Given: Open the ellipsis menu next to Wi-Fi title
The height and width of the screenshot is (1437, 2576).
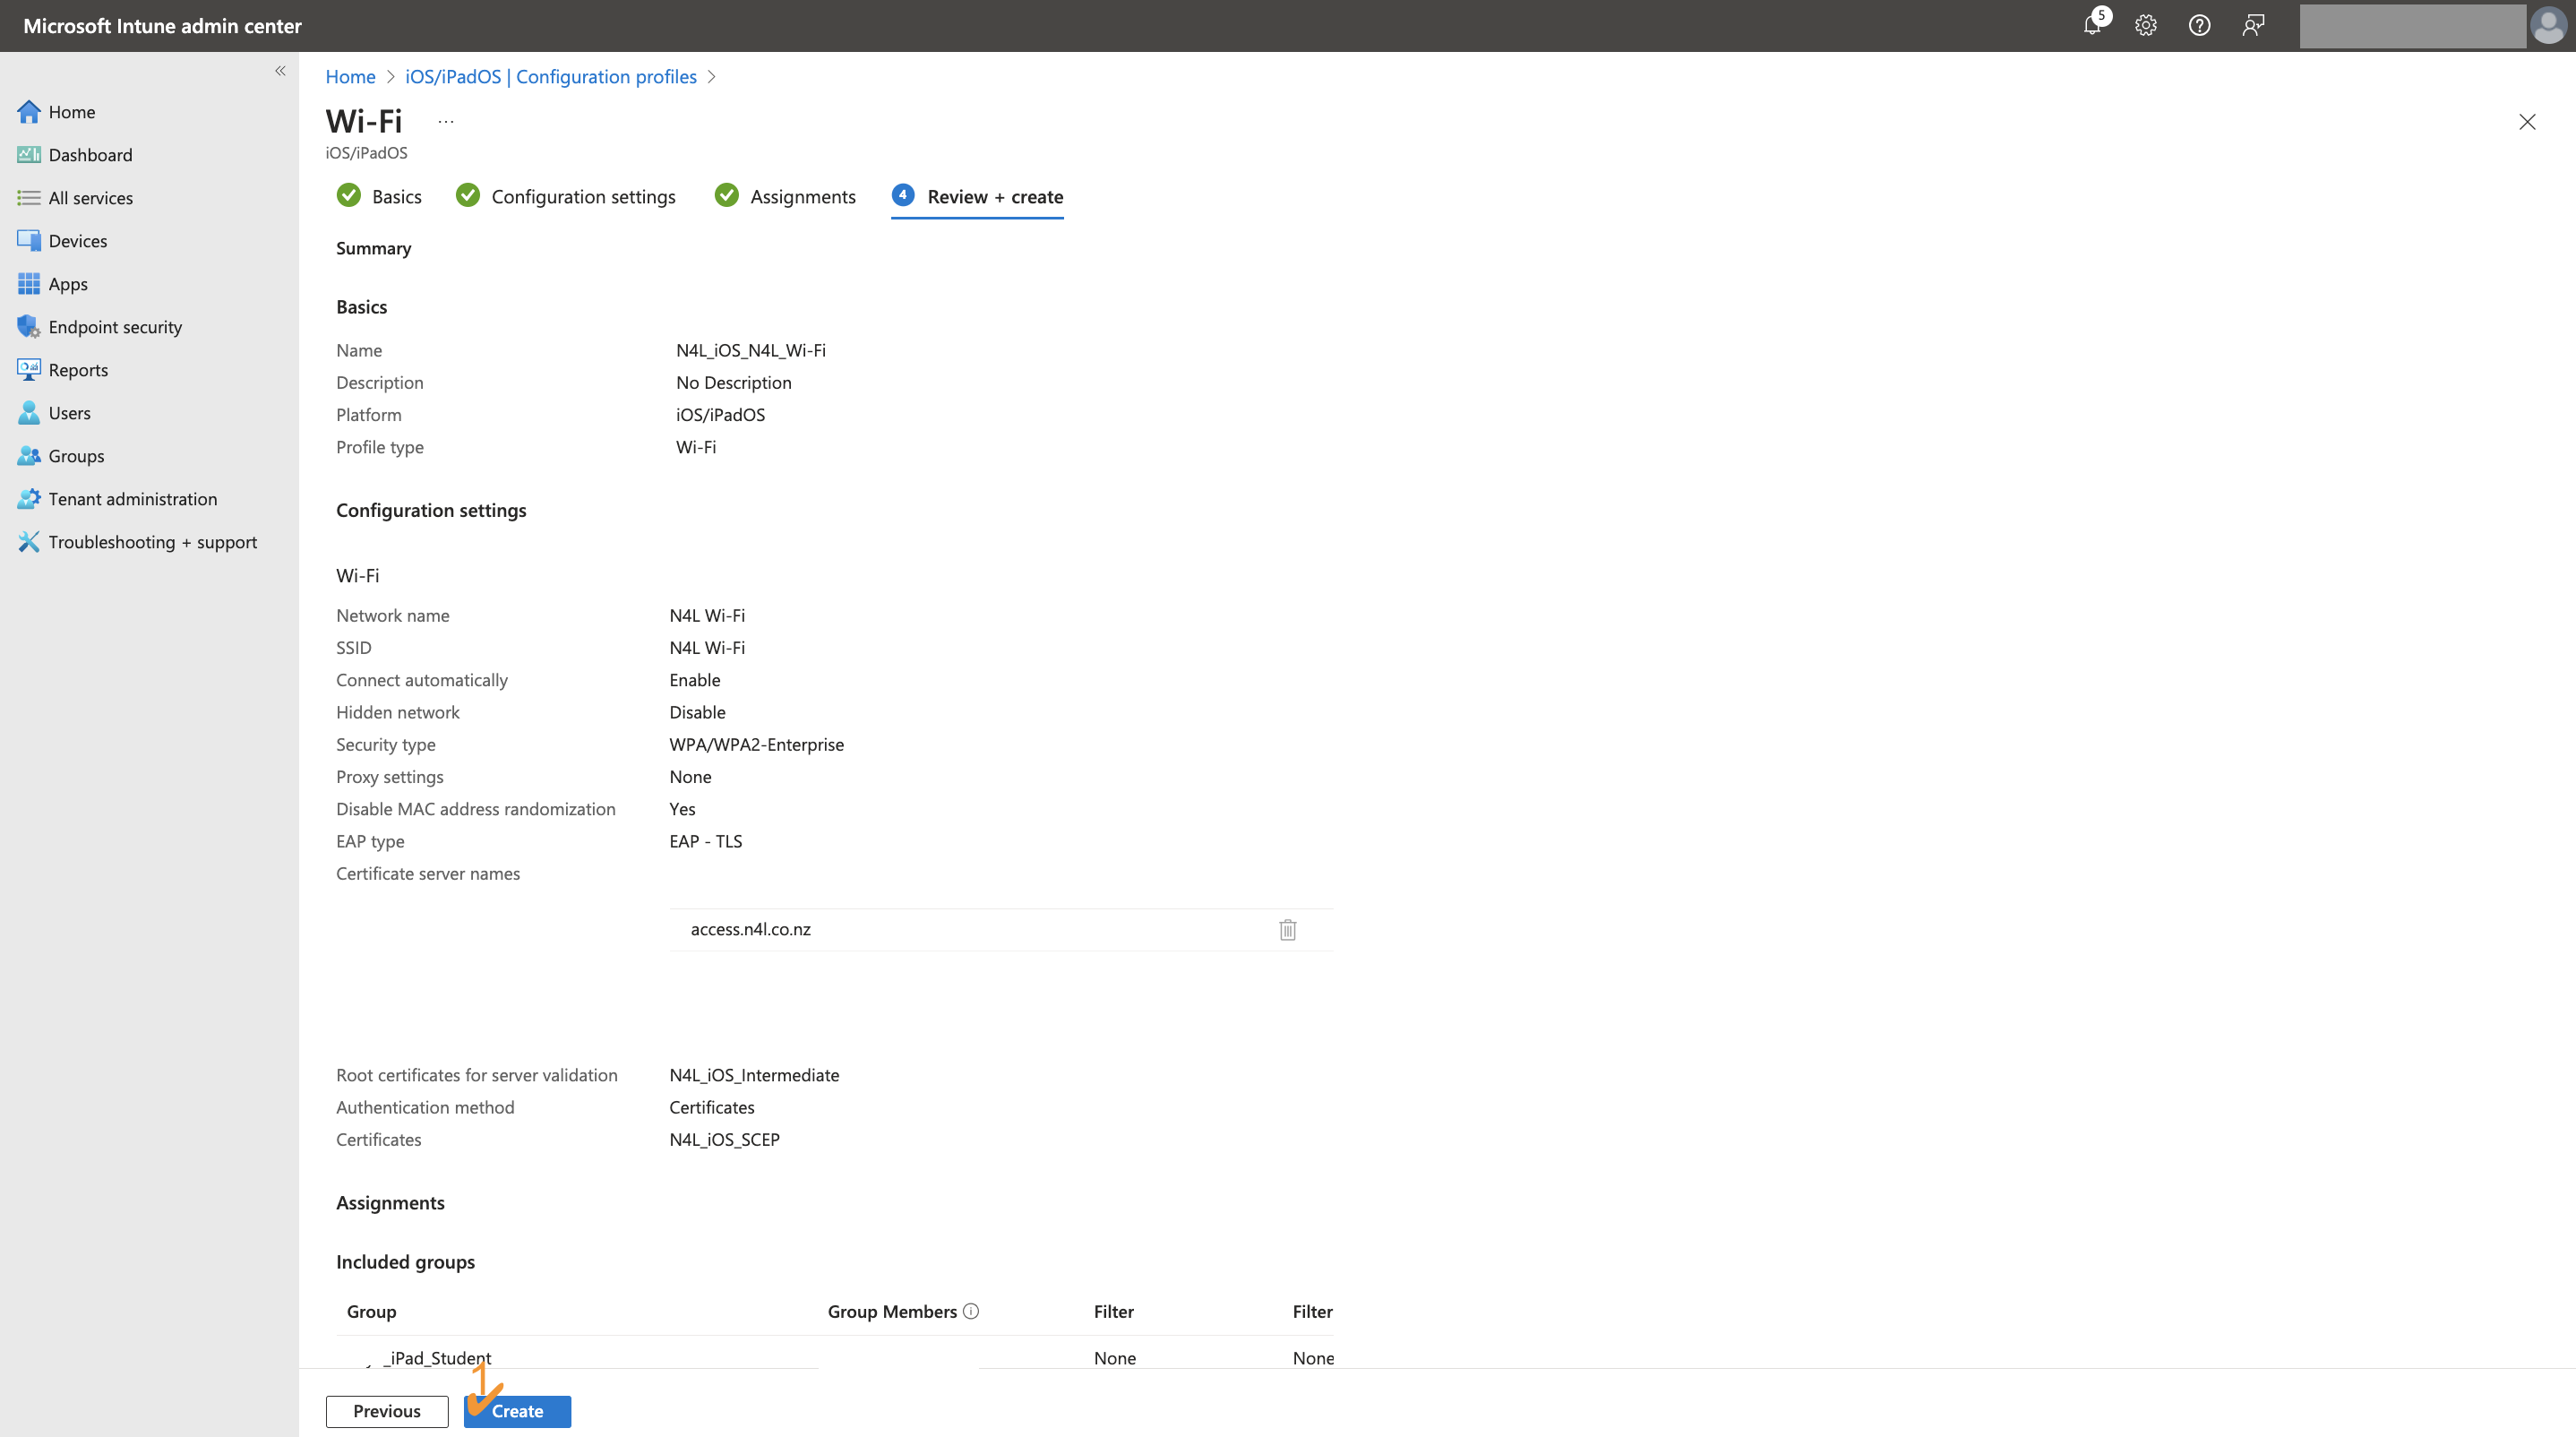Looking at the screenshot, I should pyautogui.click(x=445, y=120).
